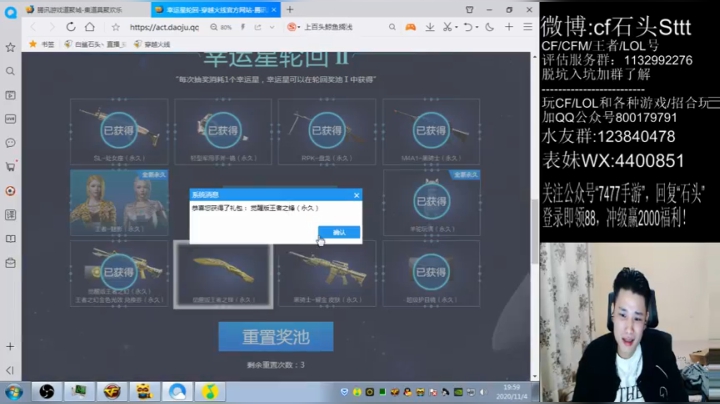Open the QQ Music taskbar icon
Image resolution: width=720 pixels, height=404 pixels.
210,392
